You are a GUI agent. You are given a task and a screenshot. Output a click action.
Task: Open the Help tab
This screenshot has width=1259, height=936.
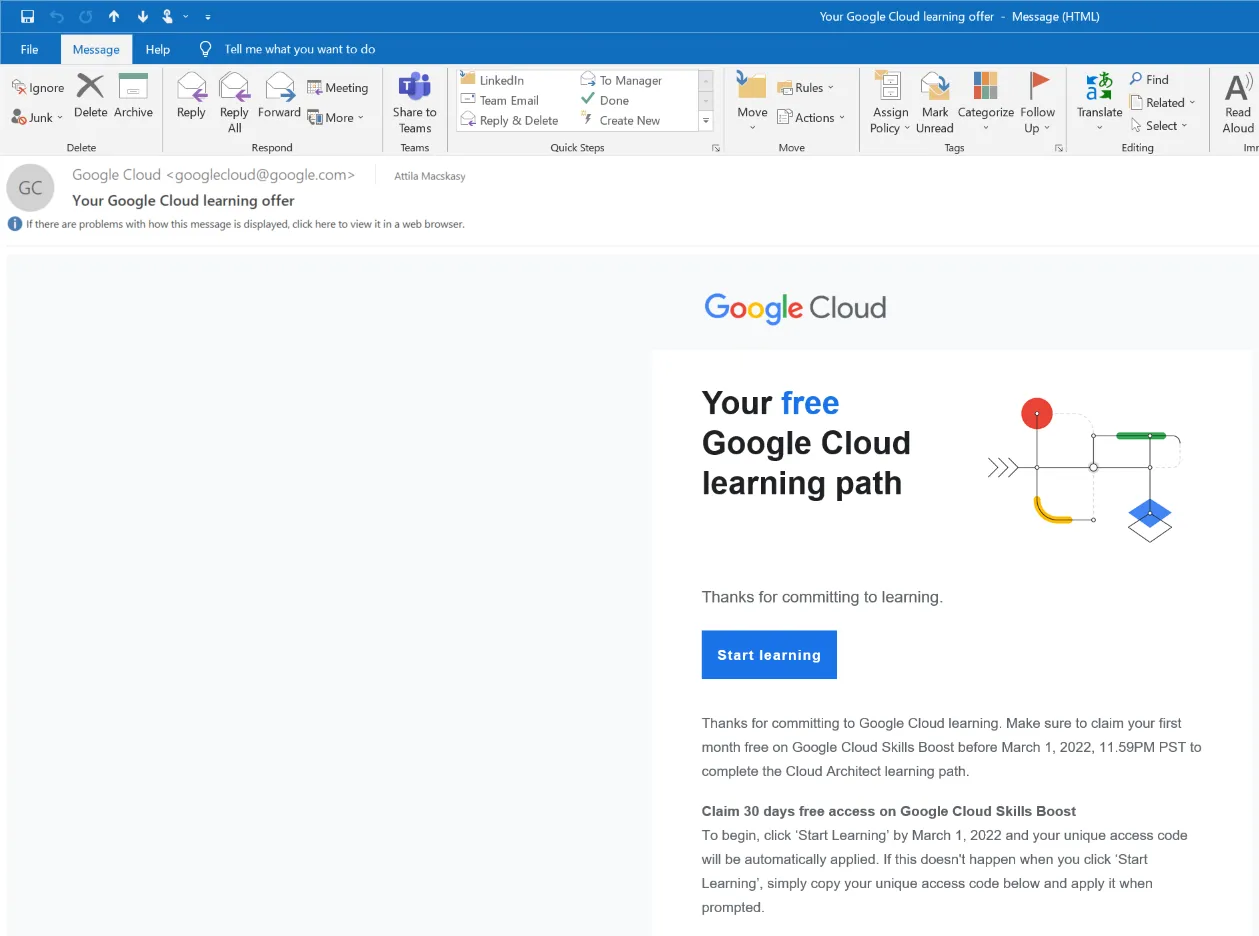pos(158,49)
